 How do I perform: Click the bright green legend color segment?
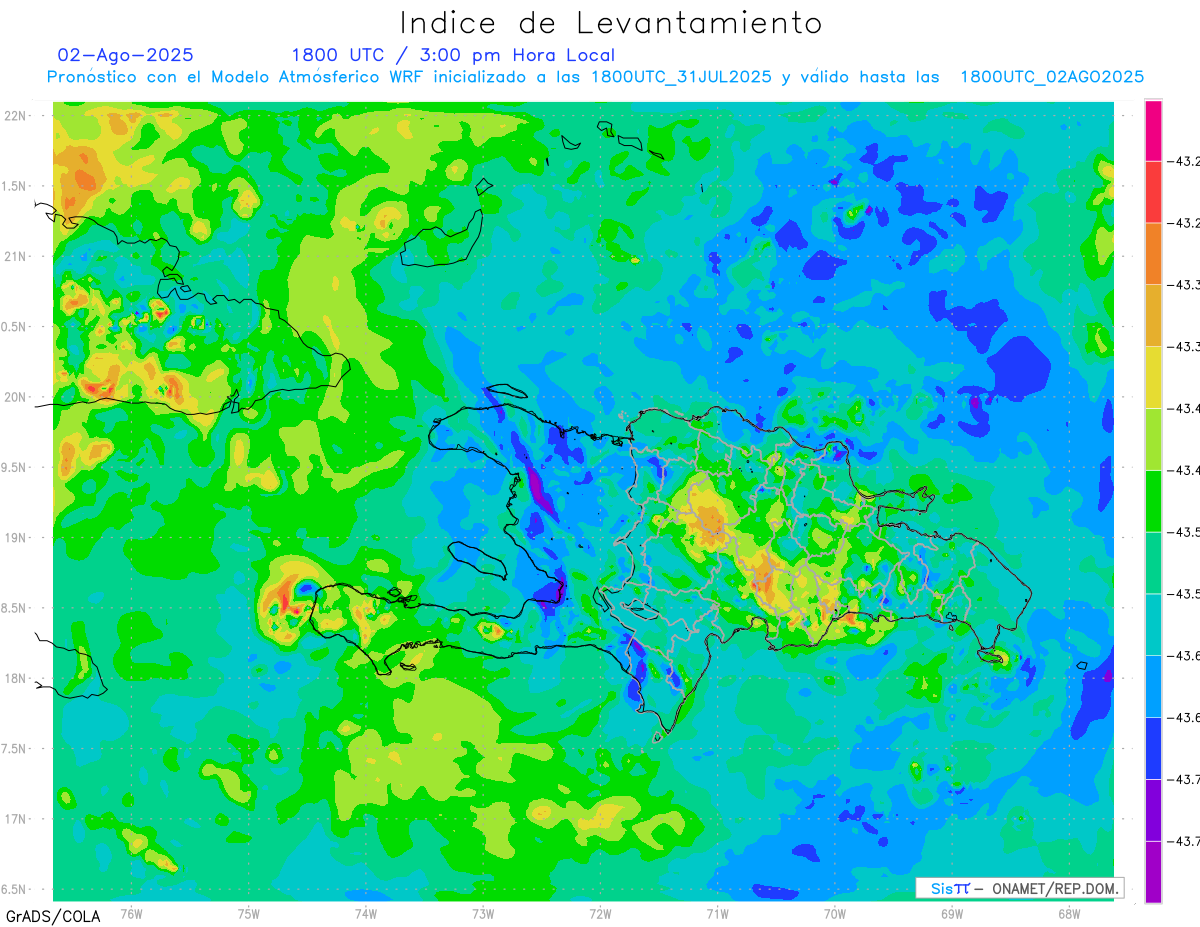click(1153, 500)
